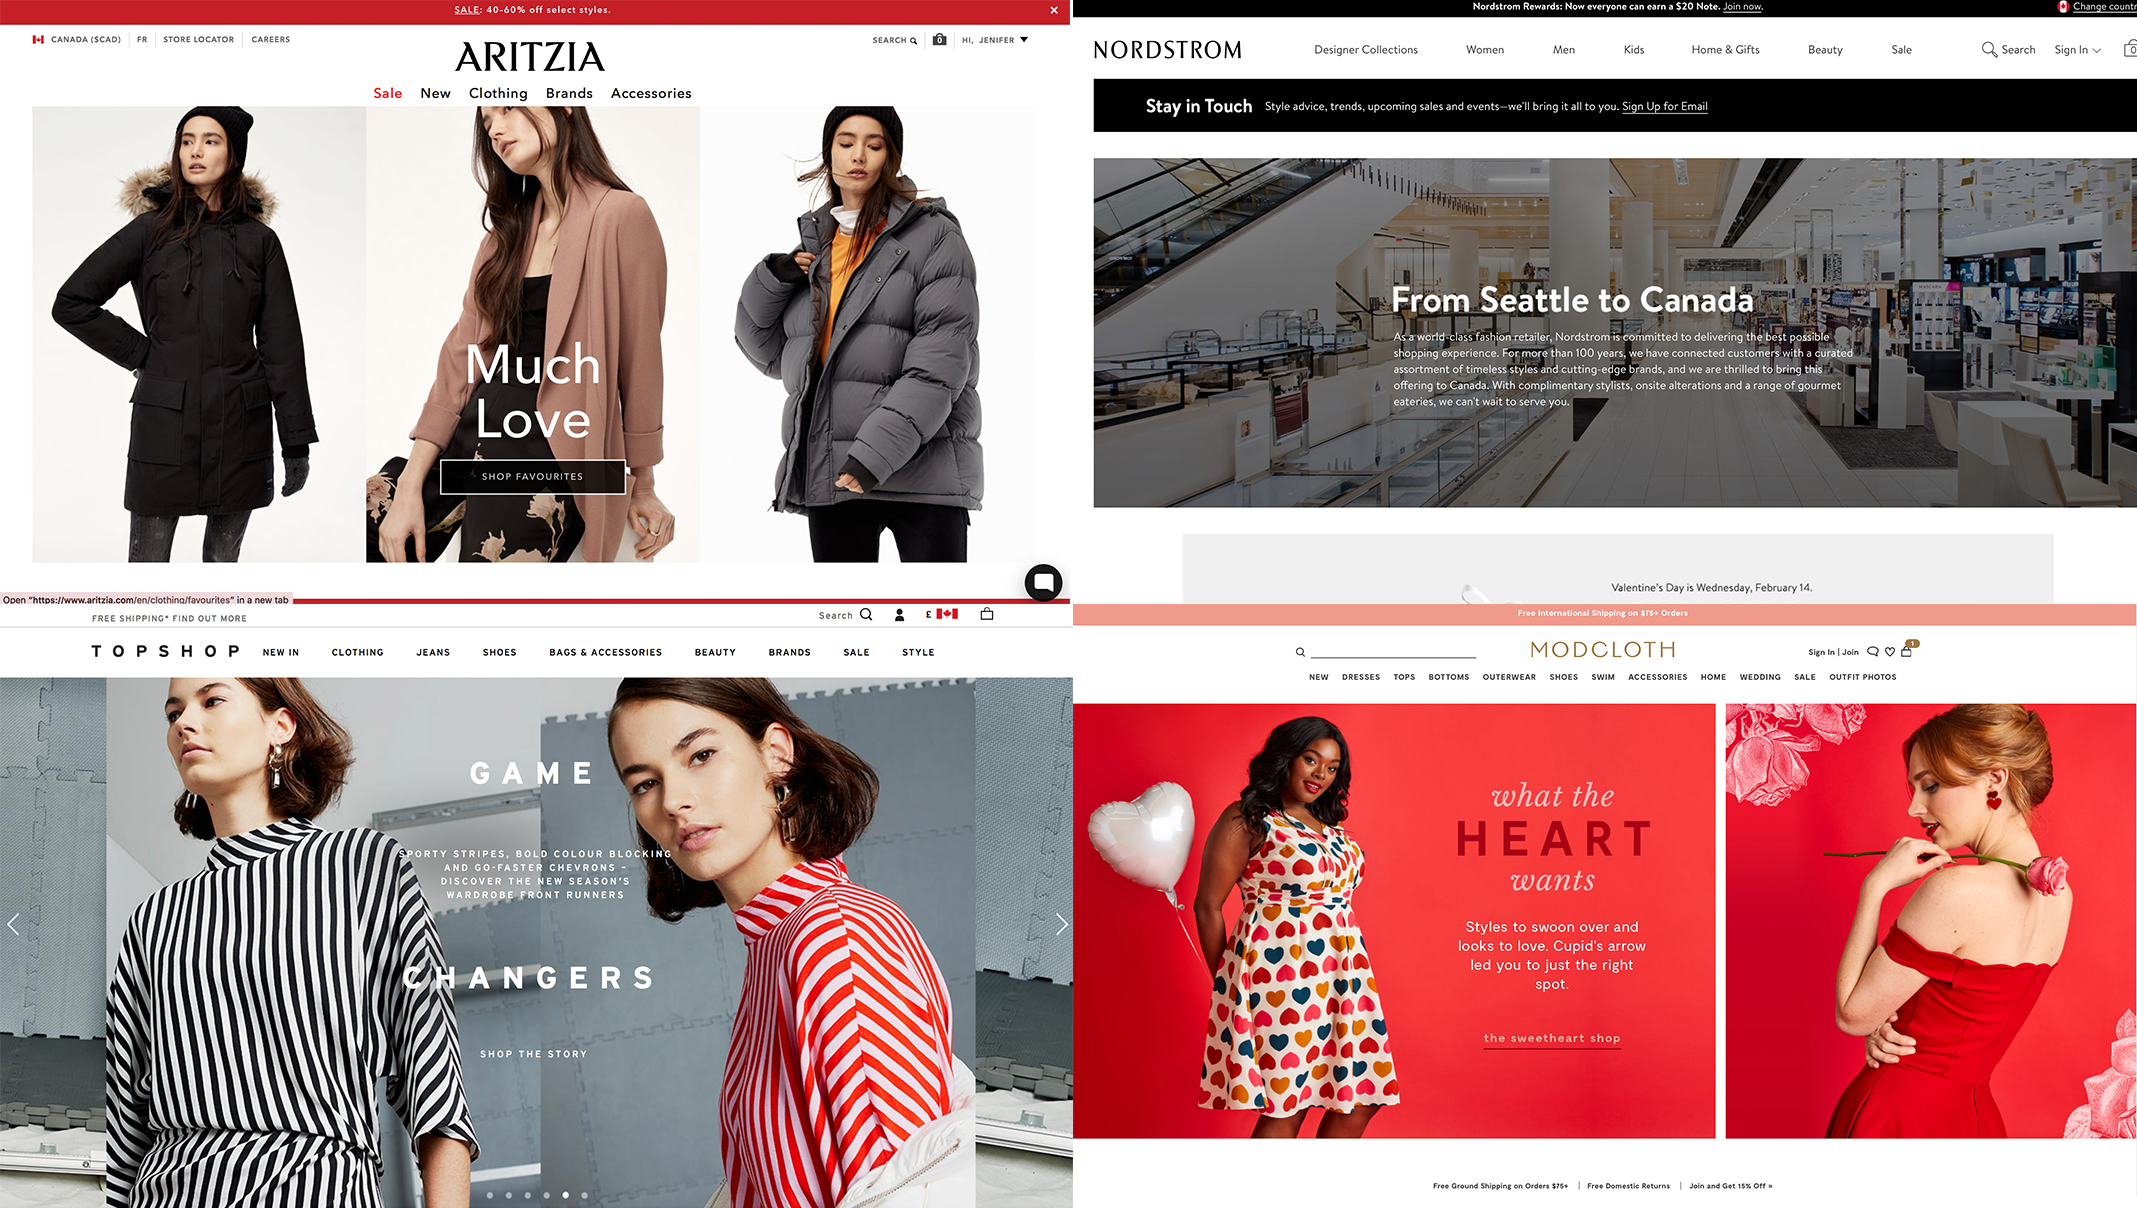2137x1208 pixels.
Task: Click Topshop currency and Canada flag selector
Action: [942, 614]
